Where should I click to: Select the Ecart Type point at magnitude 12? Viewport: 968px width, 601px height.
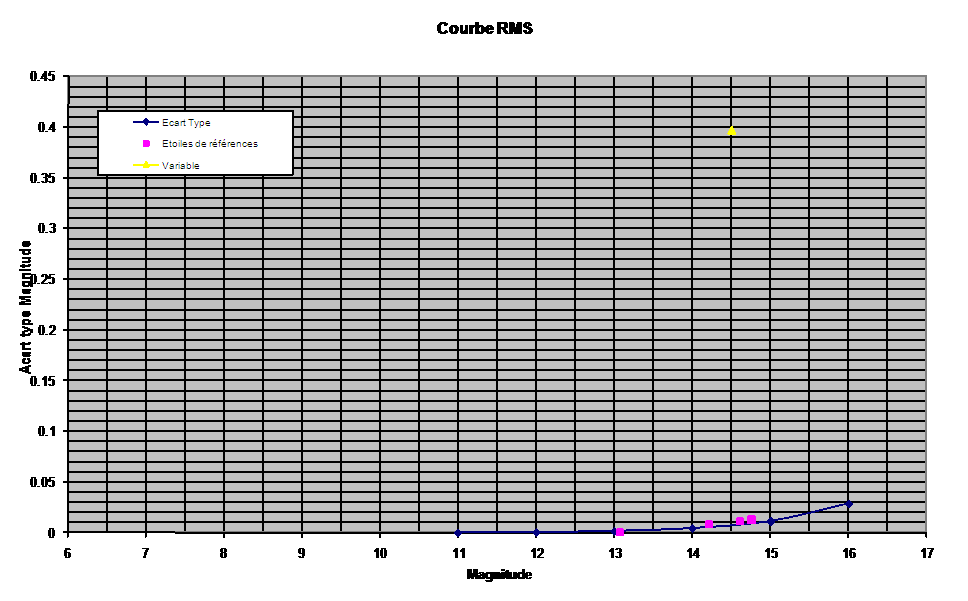(536, 532)
